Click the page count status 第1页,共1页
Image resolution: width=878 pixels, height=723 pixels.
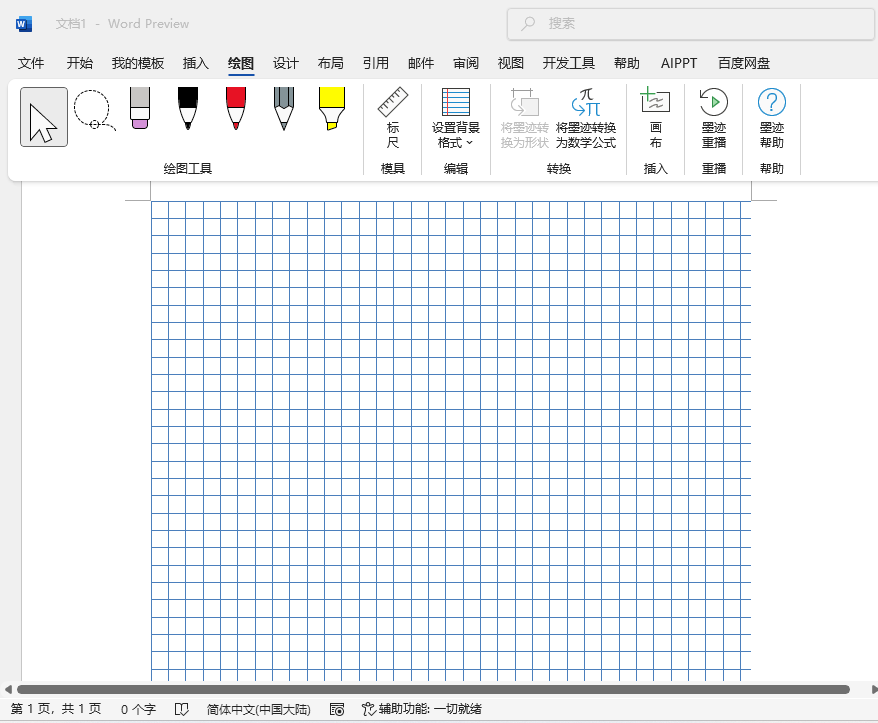coord(56,709)
